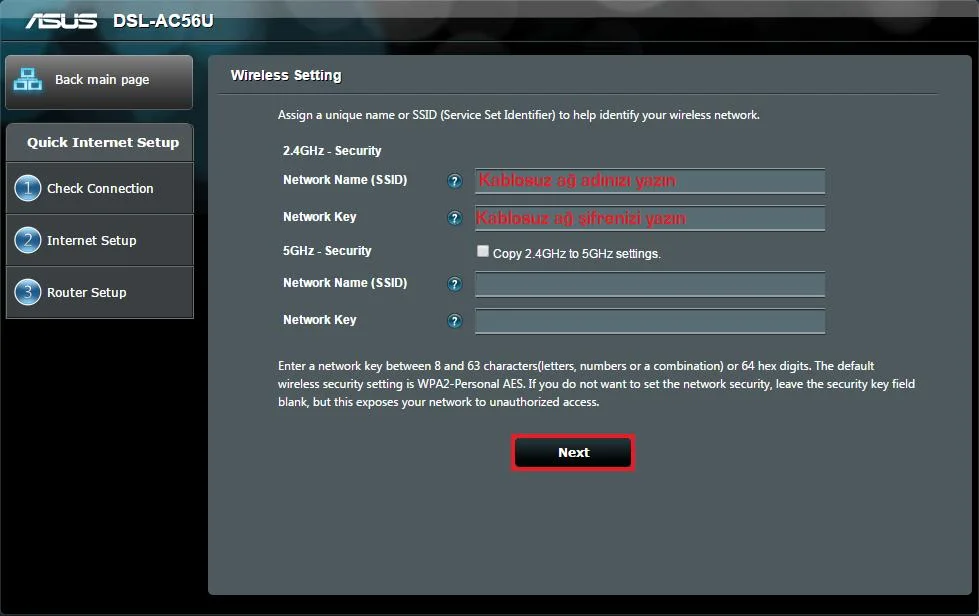Focus the 2.4GHz Network Name (SSID) field
The image size is (979, 616).
[x=649, y=181]
